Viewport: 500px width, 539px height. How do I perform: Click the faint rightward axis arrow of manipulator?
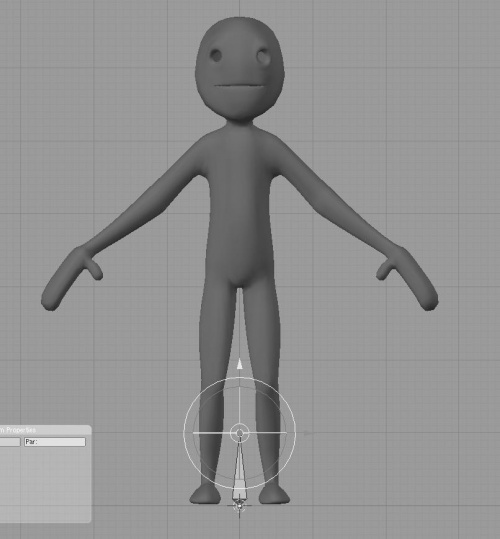click(309, 433)
